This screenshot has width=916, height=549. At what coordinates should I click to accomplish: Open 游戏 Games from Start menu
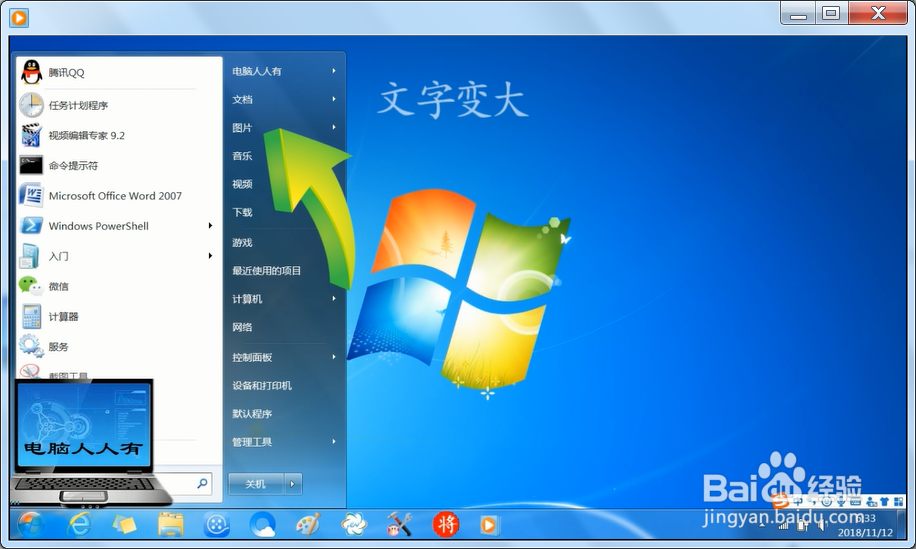[x=242, y=242]
